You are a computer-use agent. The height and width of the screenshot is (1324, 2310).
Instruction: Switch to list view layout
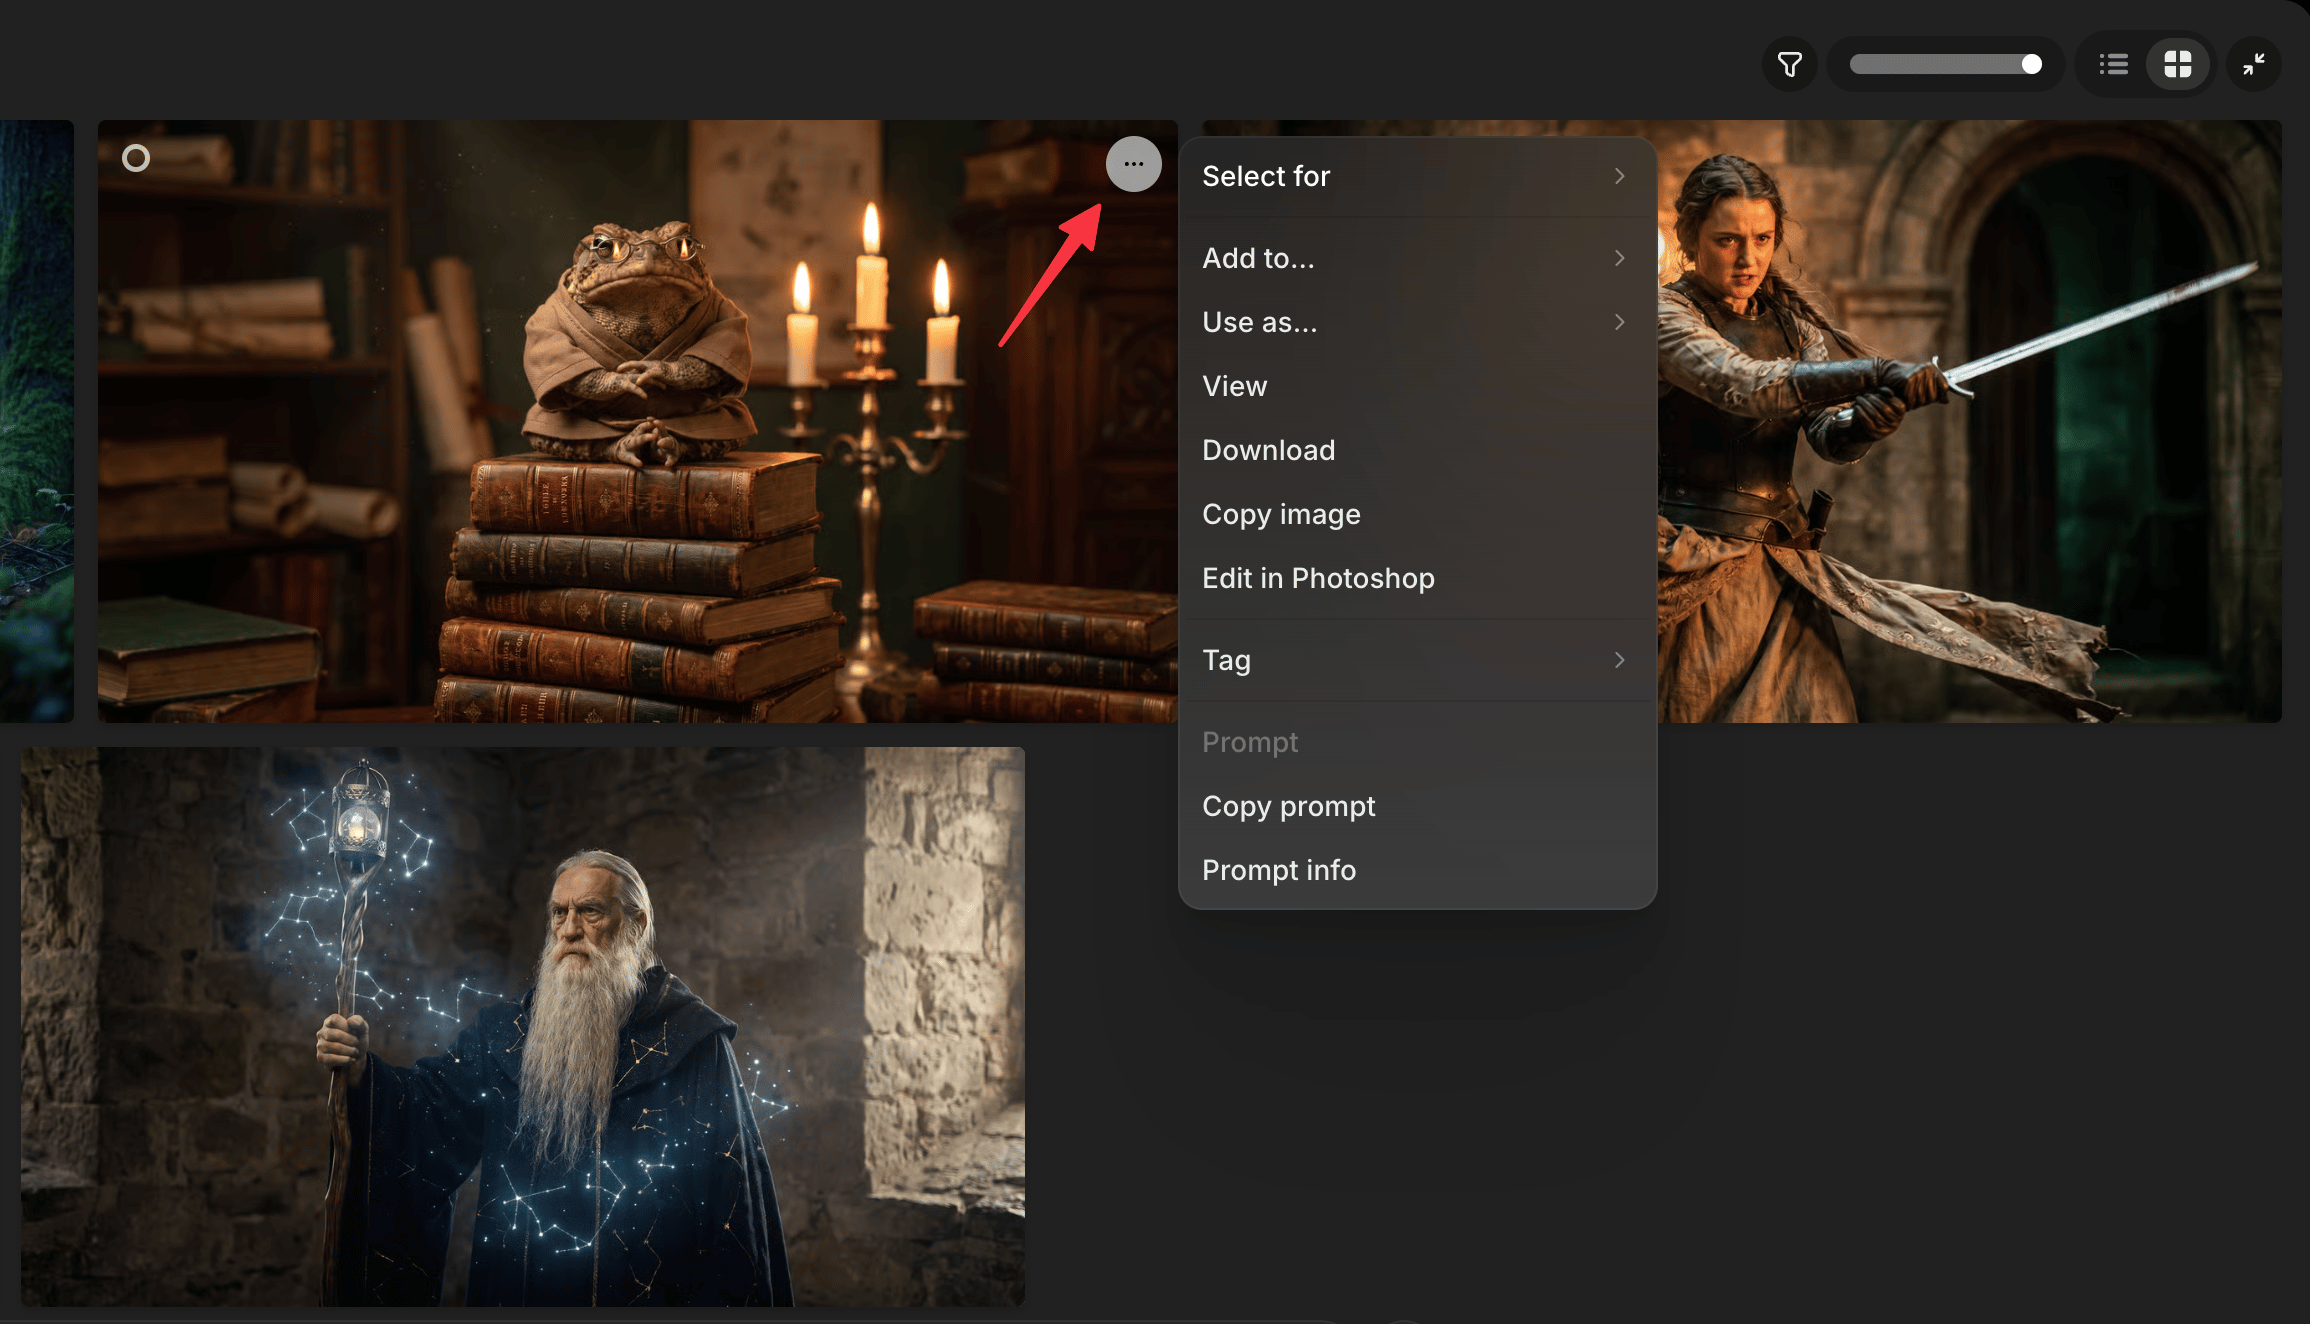pos(2113,65)
